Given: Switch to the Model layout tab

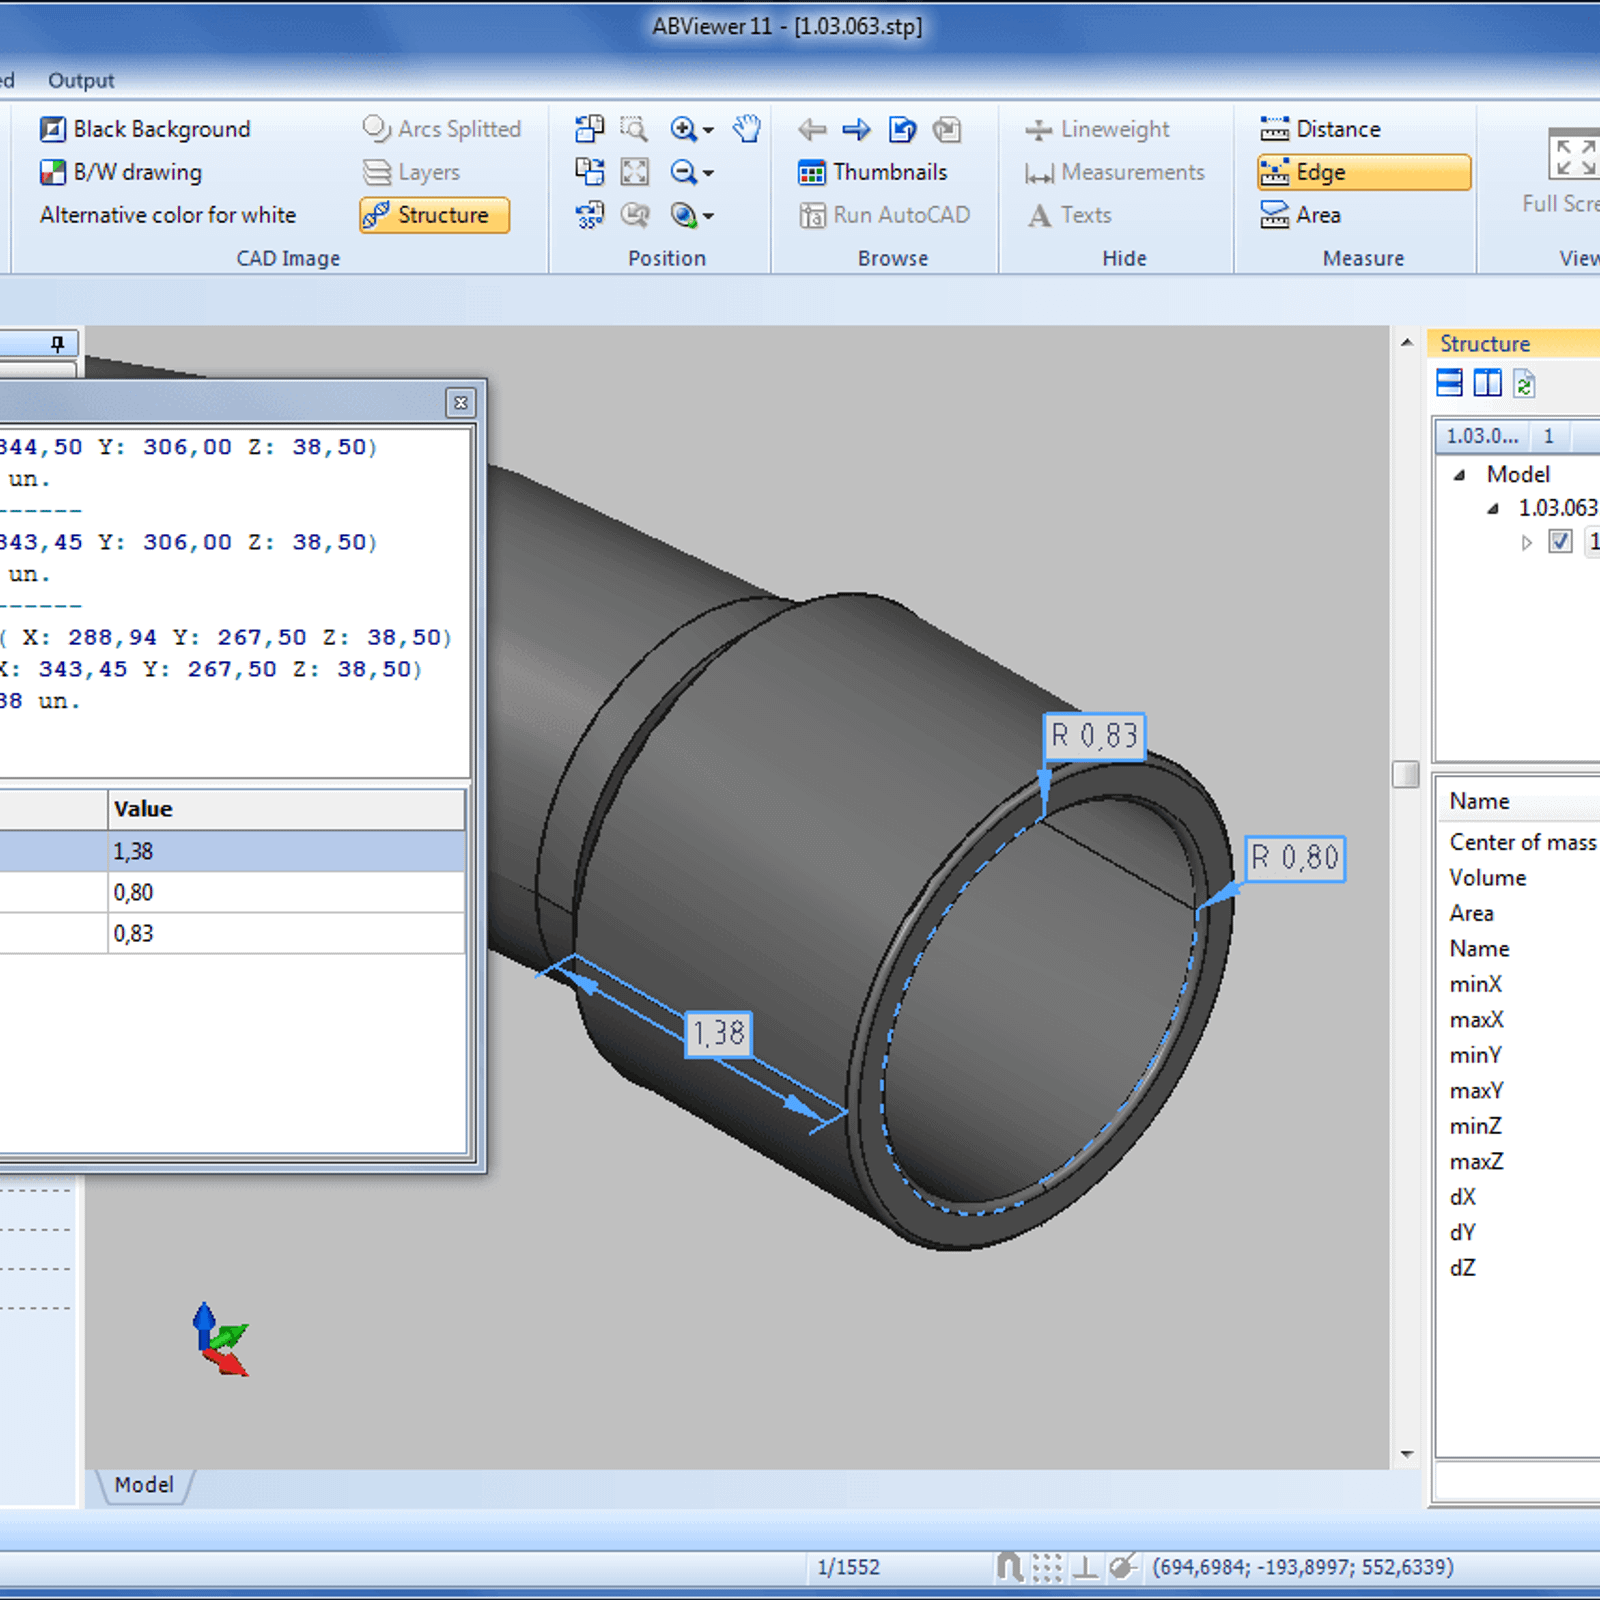Looking at the screenshot, I should pos(144,1485).
